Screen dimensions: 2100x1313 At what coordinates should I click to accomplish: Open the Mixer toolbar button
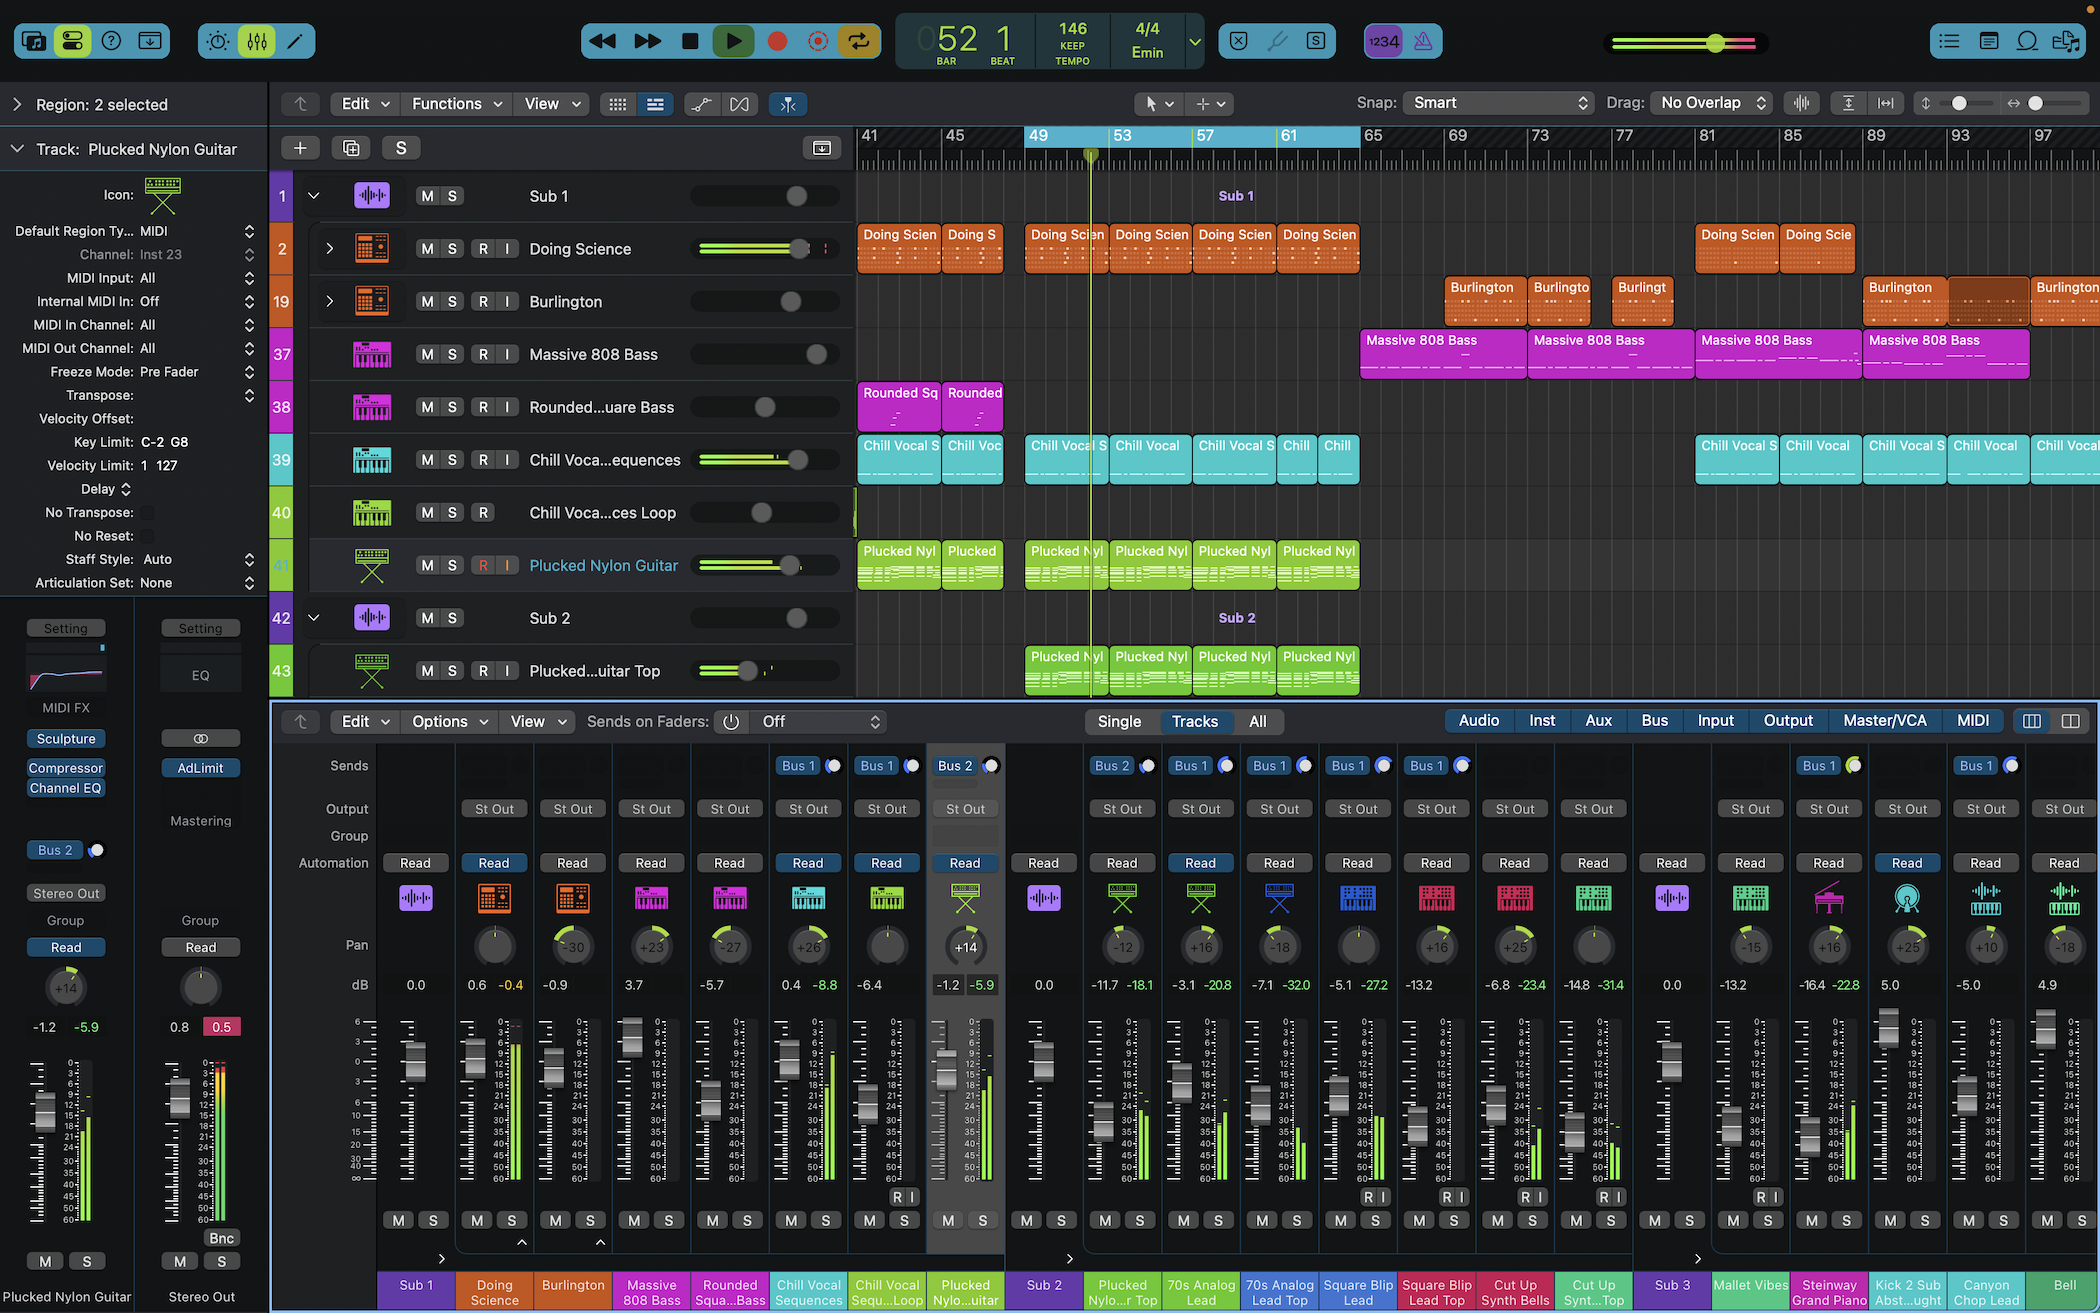(x=257, y=41)
